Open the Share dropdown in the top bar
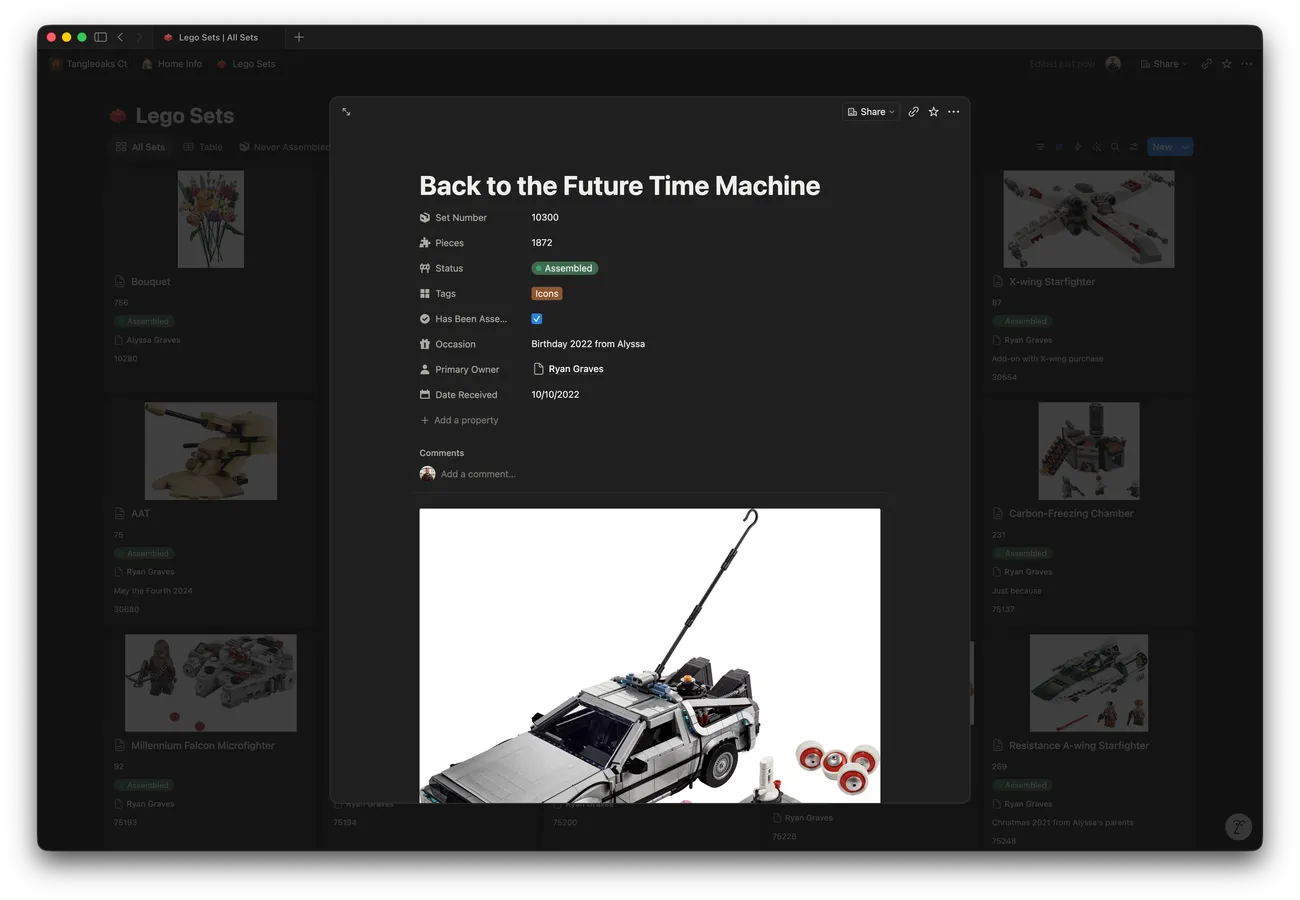The height and width of the screenshot is (900, 1300). [x=1163, y=64]
